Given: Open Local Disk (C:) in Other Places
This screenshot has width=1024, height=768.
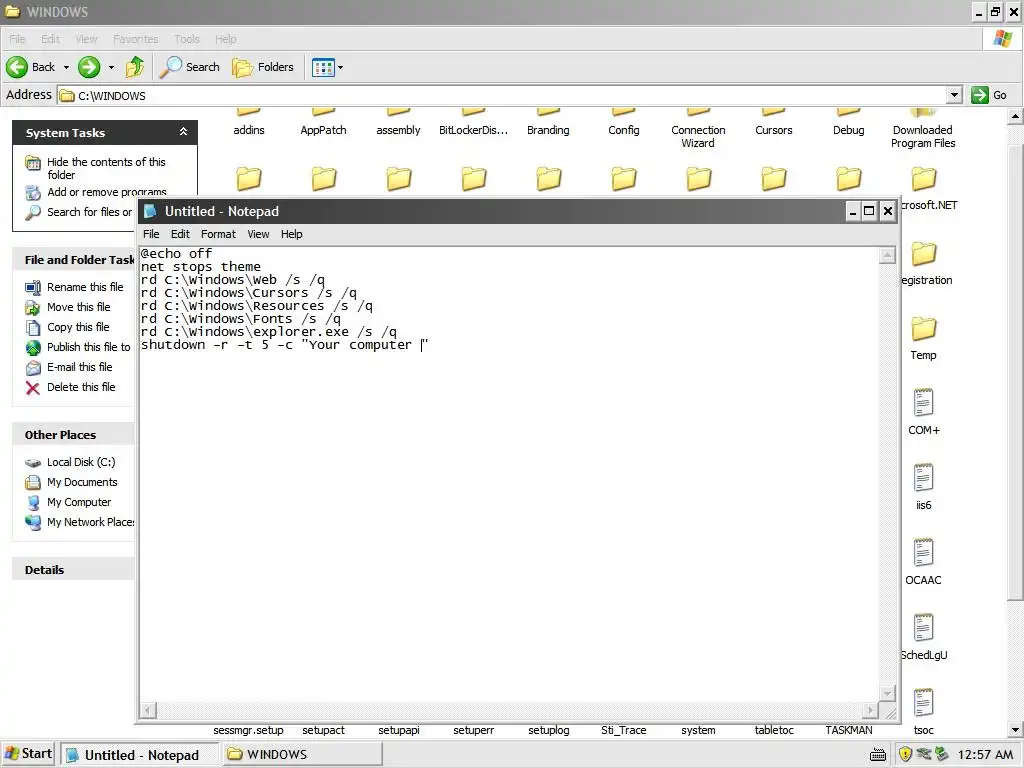Looking at the screenshot, I should click(x=81, y=462).
